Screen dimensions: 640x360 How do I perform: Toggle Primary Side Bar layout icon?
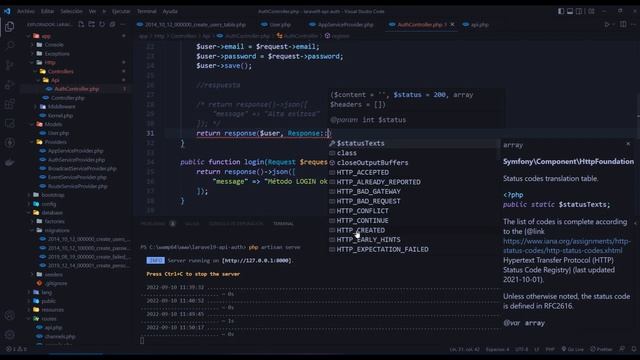pos(561,11)
